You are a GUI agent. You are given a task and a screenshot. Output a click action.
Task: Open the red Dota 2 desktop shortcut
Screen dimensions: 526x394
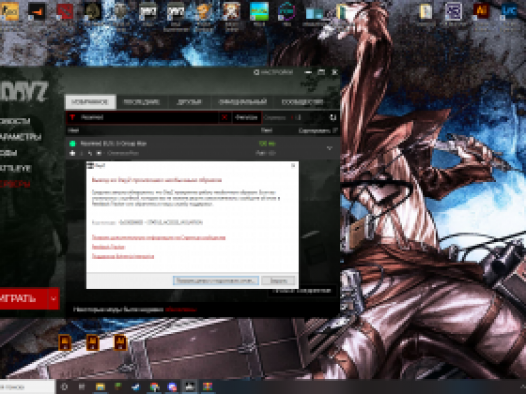[x=65, y=11]
